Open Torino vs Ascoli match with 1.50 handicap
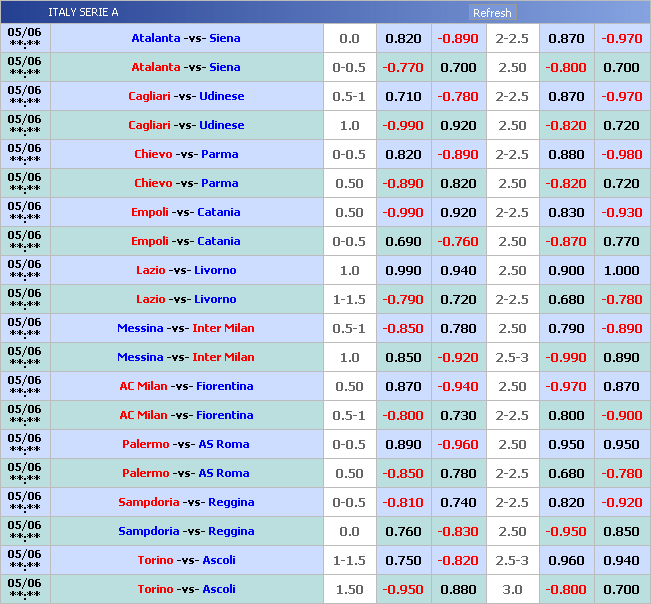The height and width of the screenshot is (604, 651). 186,589
